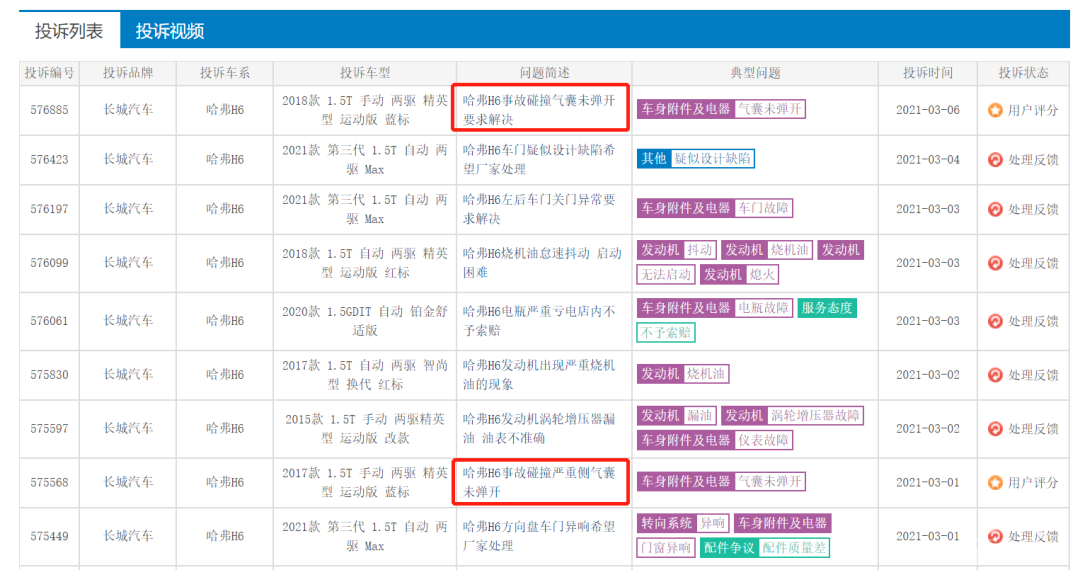Click complaint number 575449
The width and height of the screenshot is (1080, 570).
[x=50, y=536]
